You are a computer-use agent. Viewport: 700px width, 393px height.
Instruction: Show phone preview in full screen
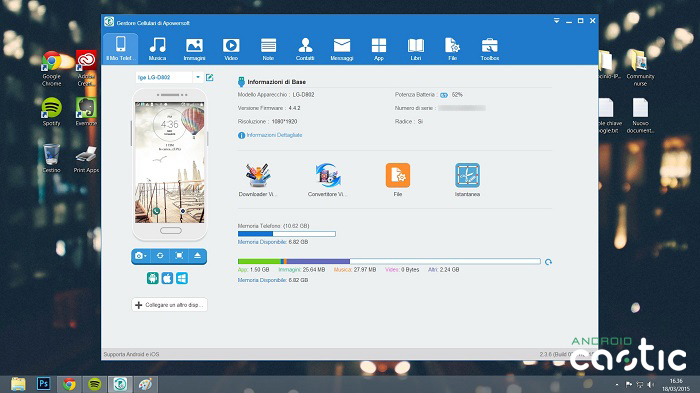(x=179, y=256)
